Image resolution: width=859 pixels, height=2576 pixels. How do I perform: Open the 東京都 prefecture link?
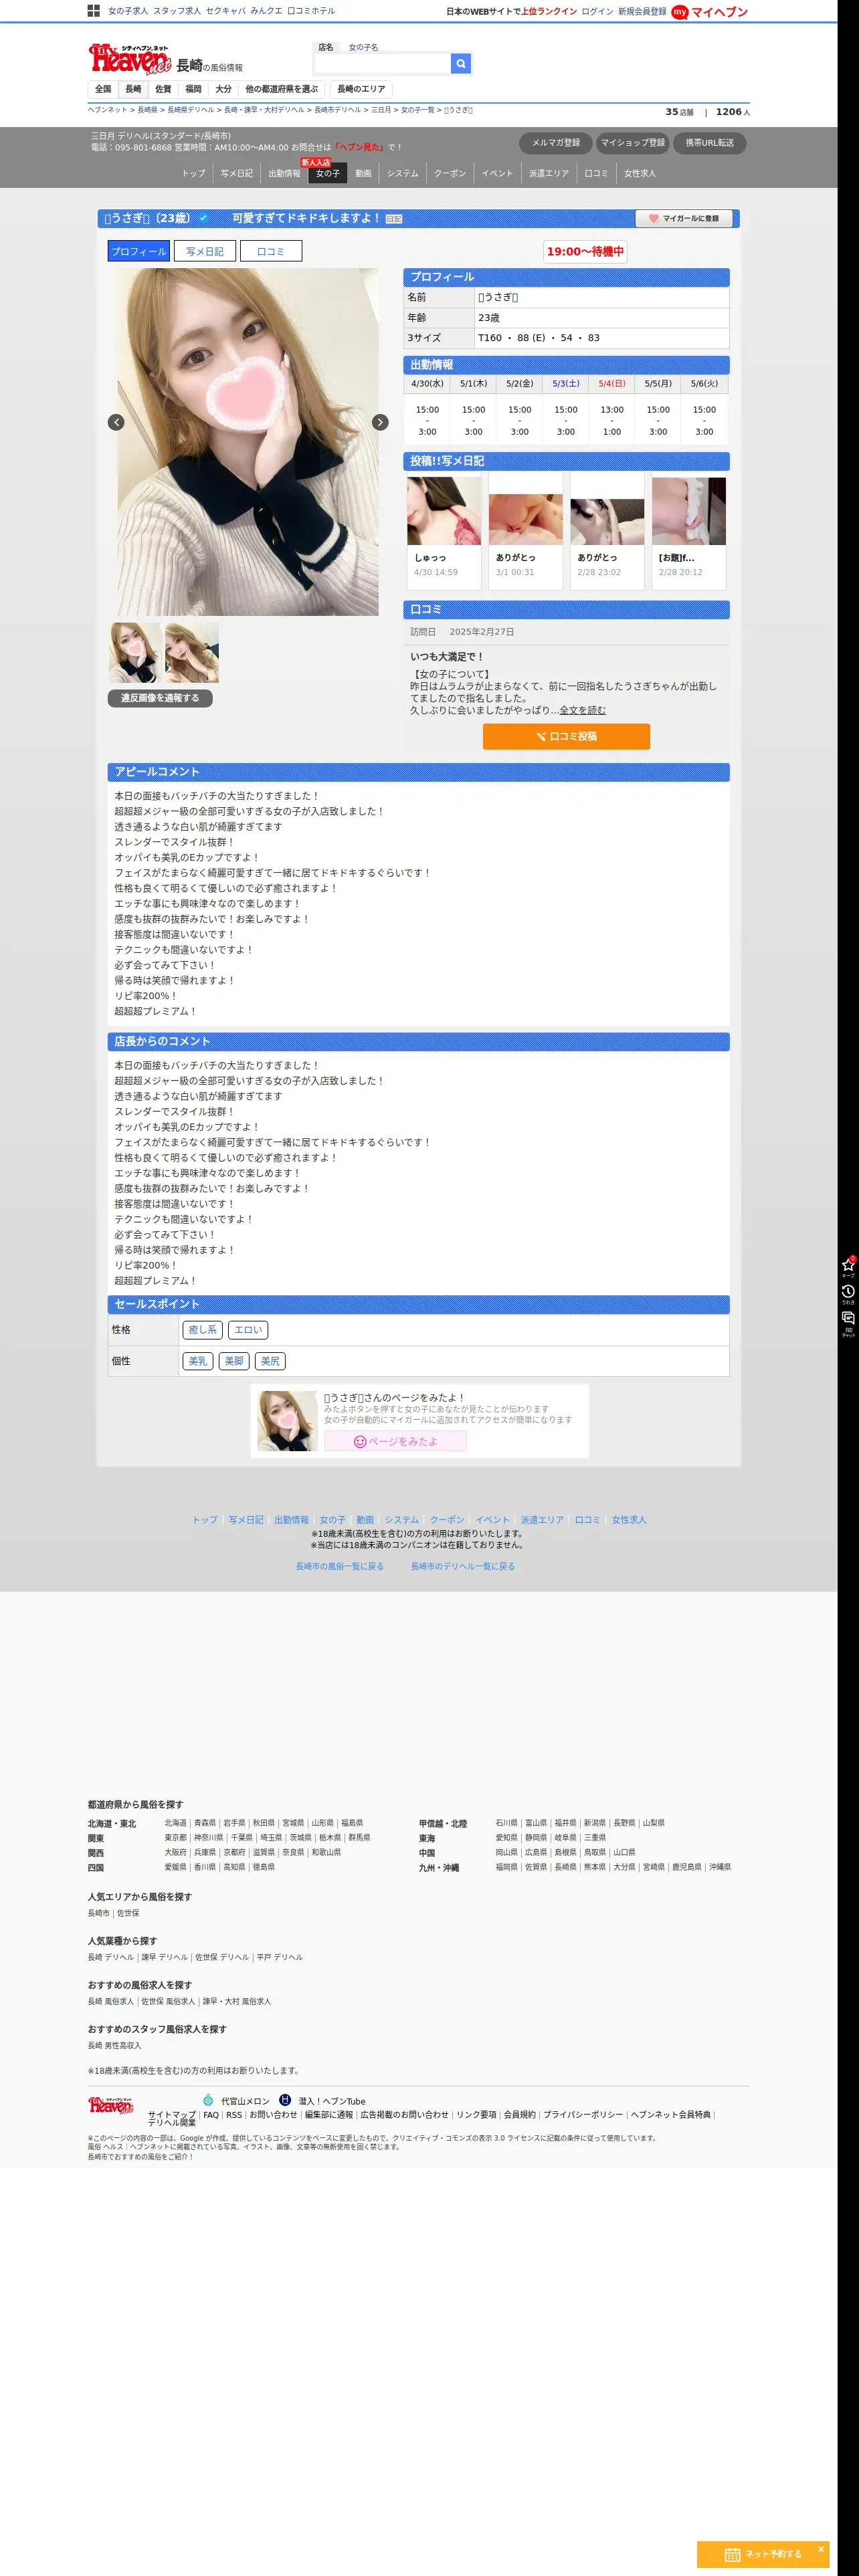[x=176, y=1837]
